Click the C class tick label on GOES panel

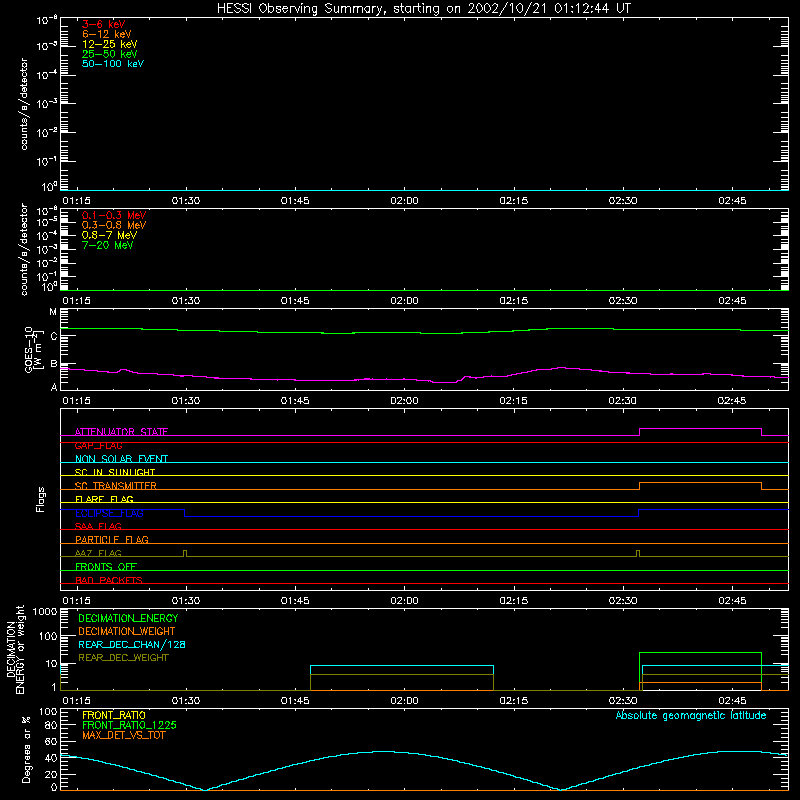[54, 337]
